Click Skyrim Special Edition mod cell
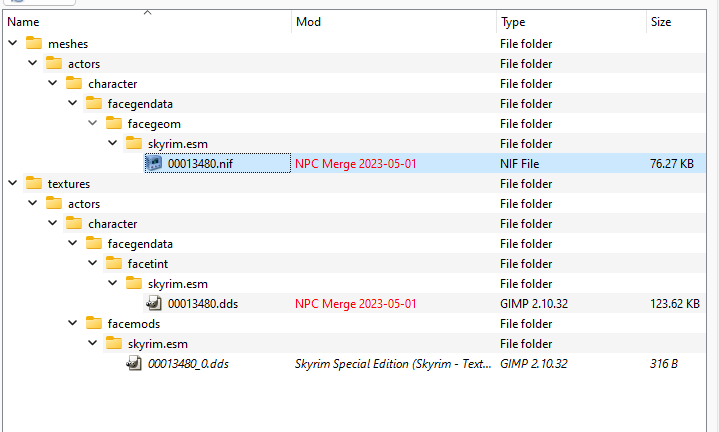Viewport: 719px width, 432px height. pyautogui.click(x=393, y=364)
